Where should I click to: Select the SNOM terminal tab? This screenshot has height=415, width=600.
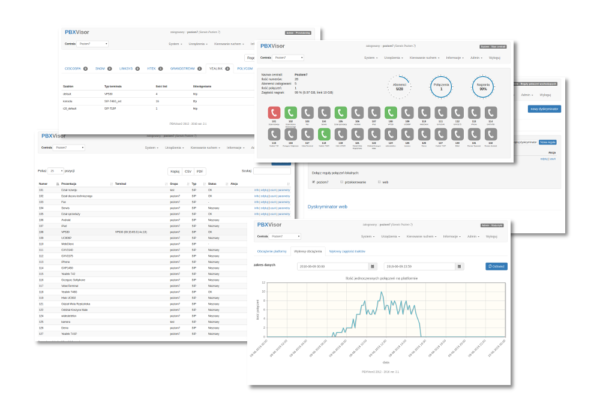click(103, 68)
